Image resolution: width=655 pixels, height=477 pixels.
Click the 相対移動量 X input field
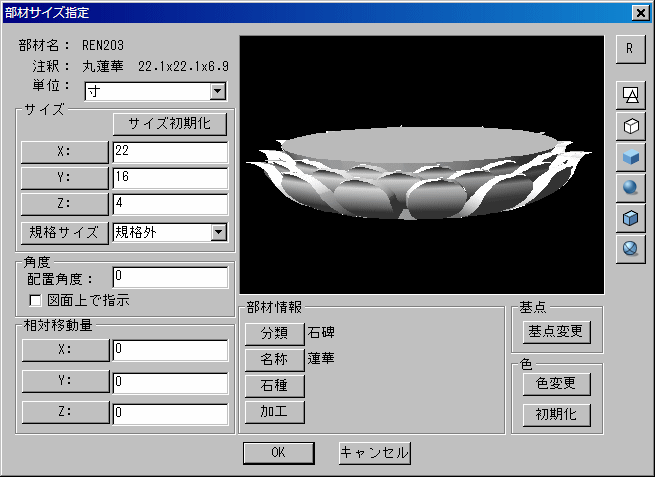pos(170,350)
